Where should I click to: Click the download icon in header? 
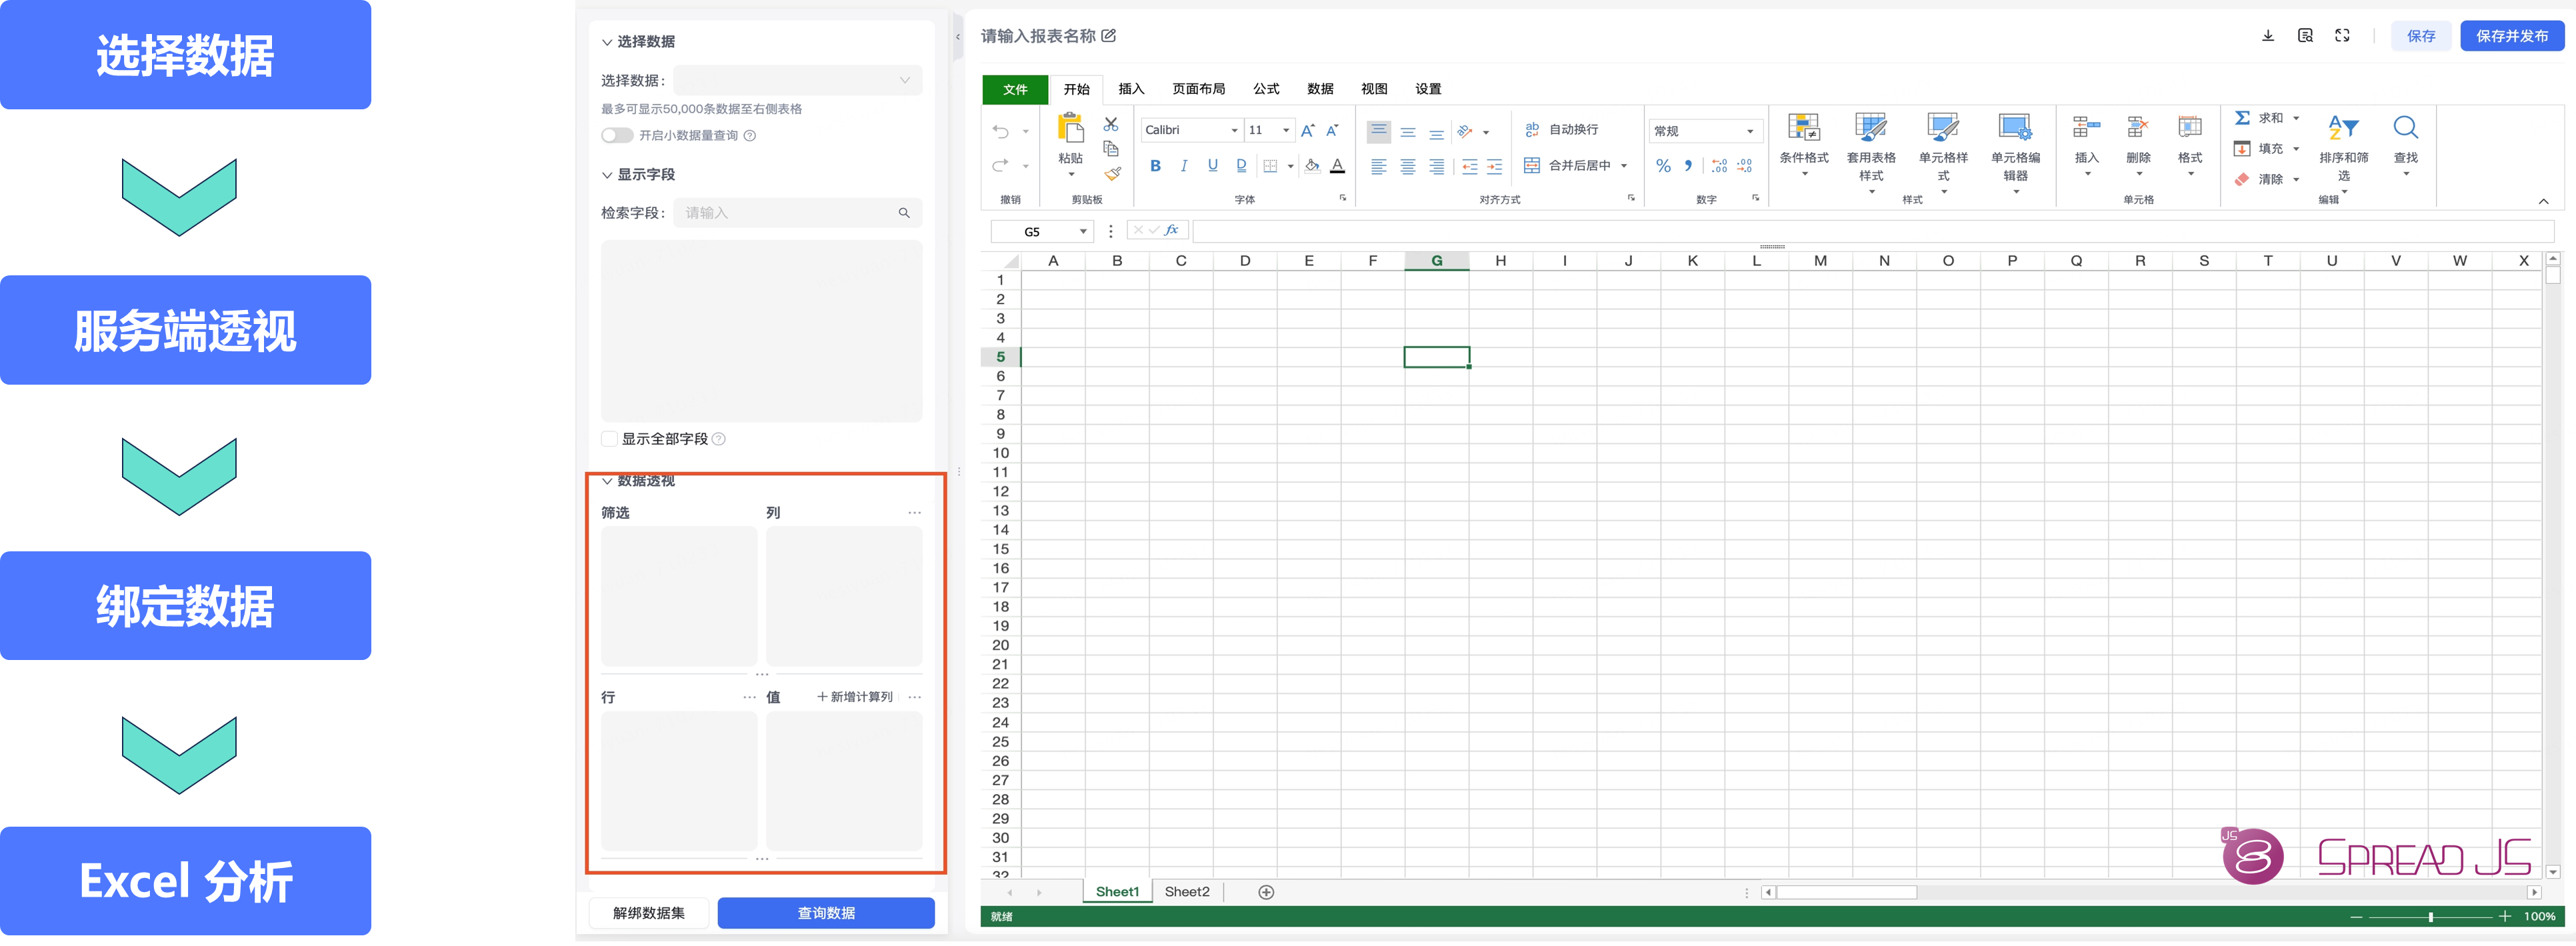pyautogui.click(x=2268, y=36)
